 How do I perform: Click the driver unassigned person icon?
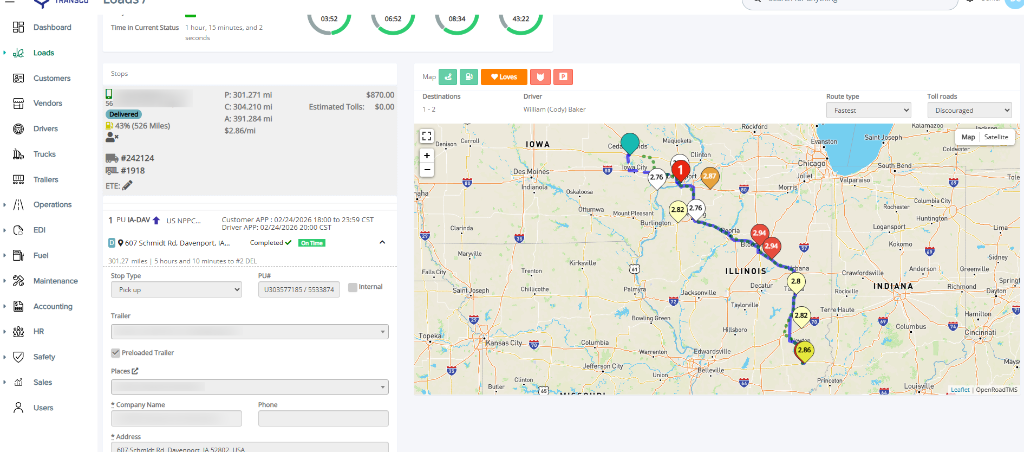tap(111, 137)
